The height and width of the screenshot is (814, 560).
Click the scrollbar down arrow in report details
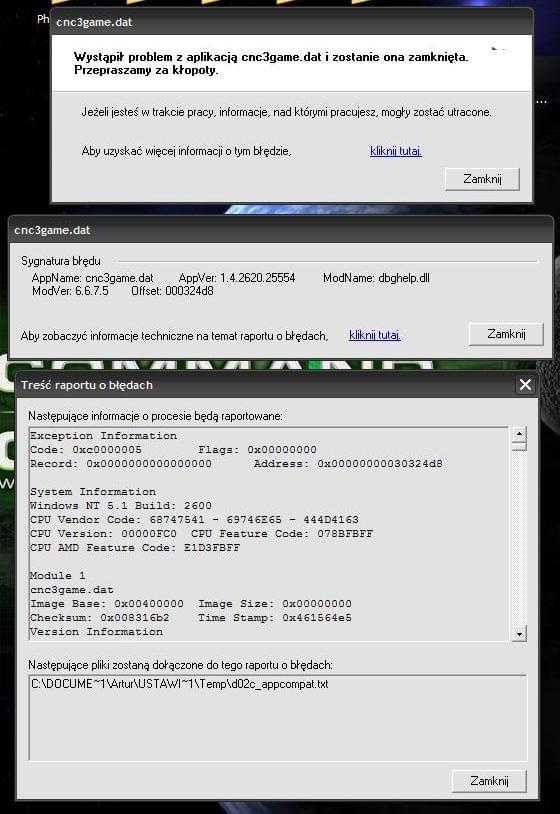[519, 633]
